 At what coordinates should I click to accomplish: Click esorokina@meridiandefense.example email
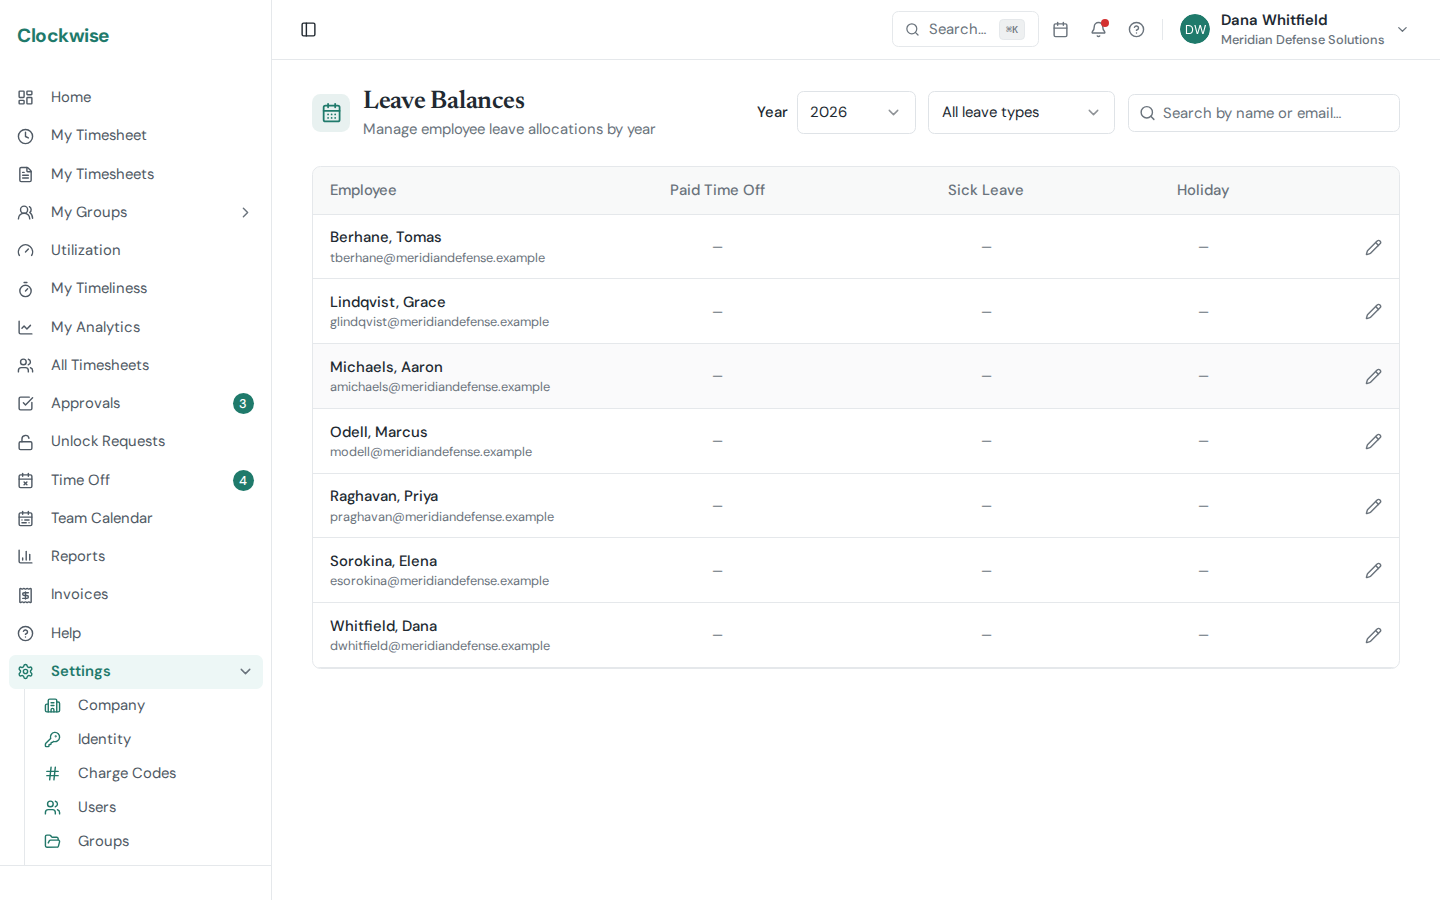coord(439,581)
